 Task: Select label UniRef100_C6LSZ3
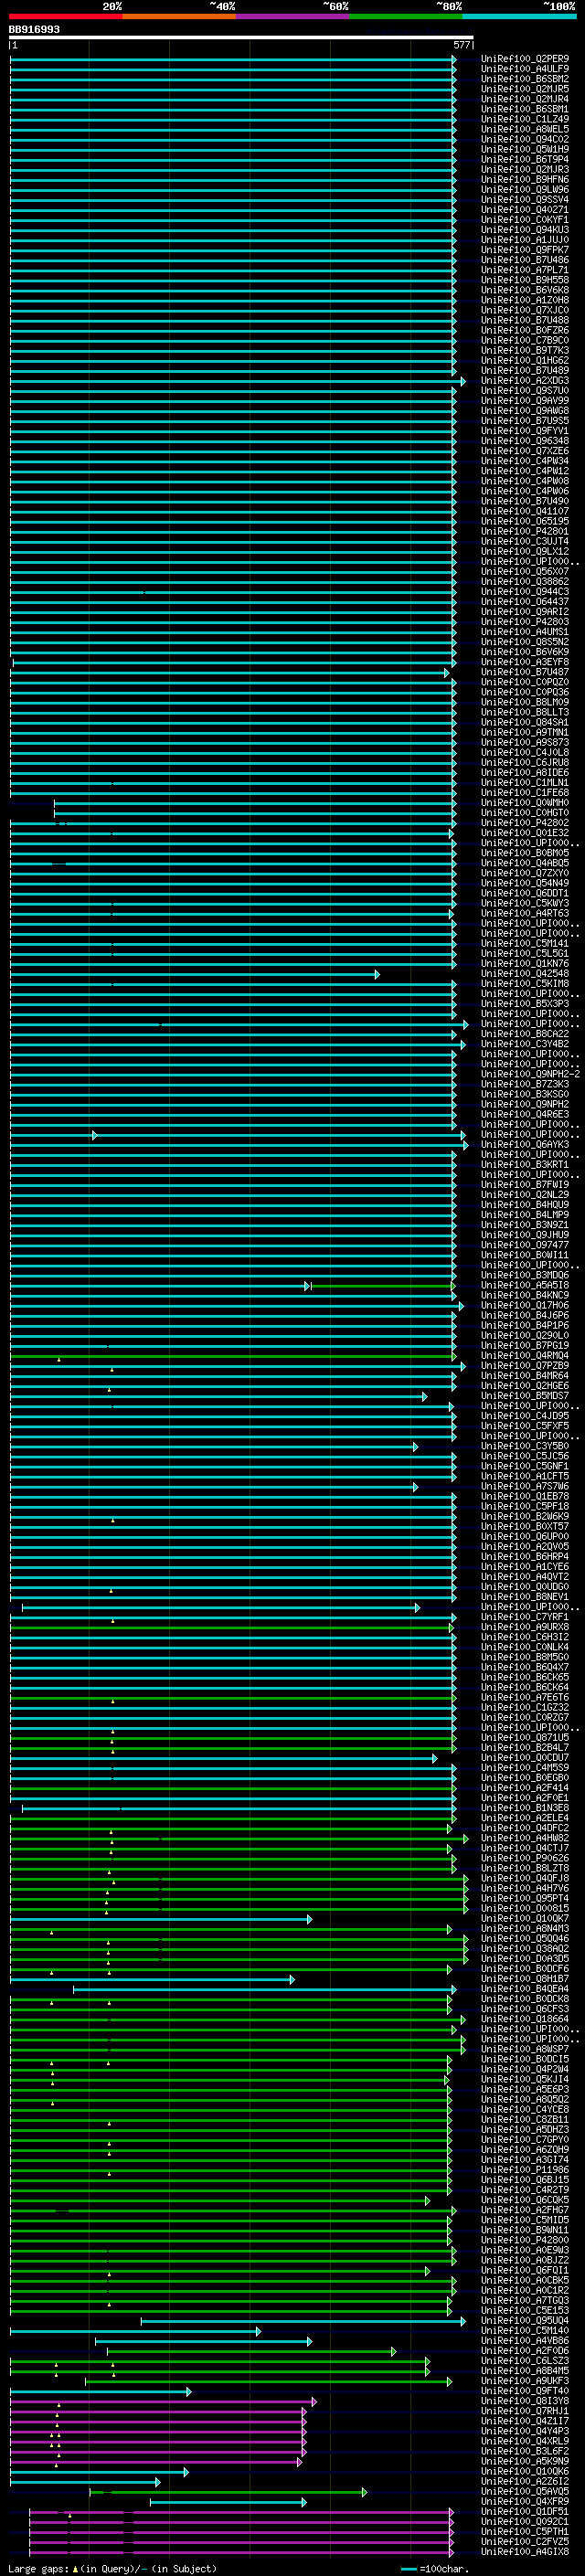tap(524, 2360)
